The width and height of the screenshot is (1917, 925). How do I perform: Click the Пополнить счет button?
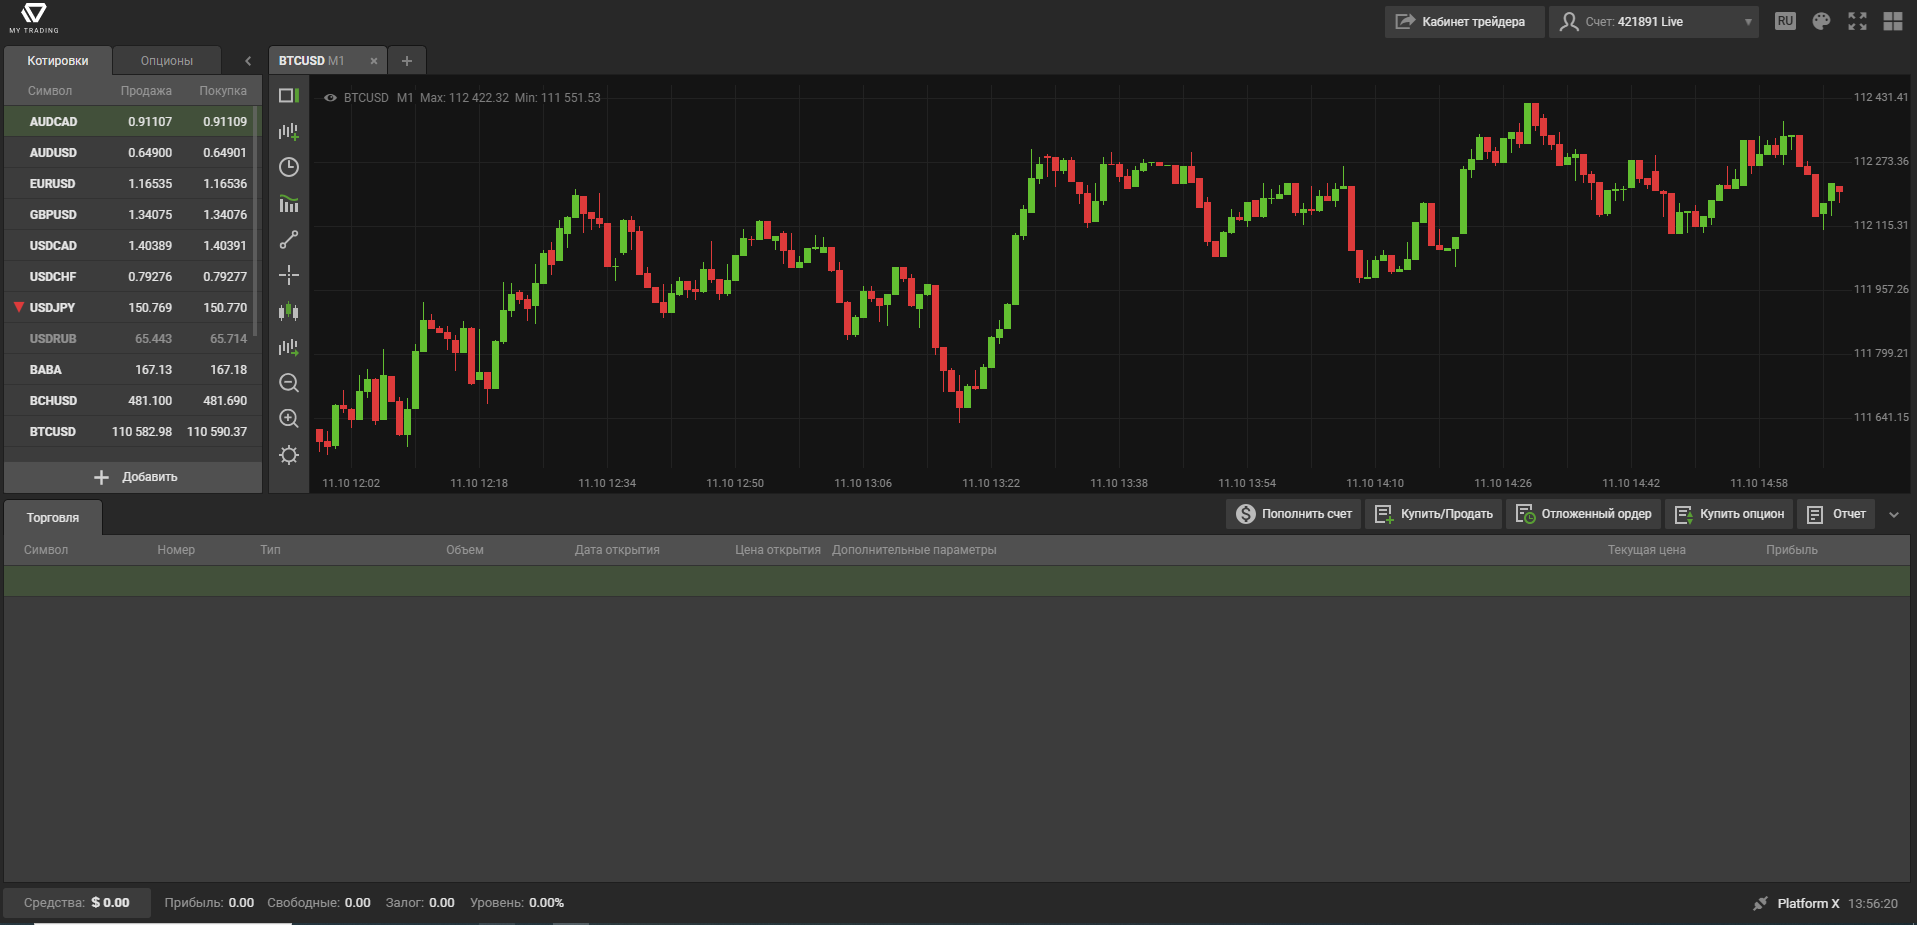(1293, 514)
